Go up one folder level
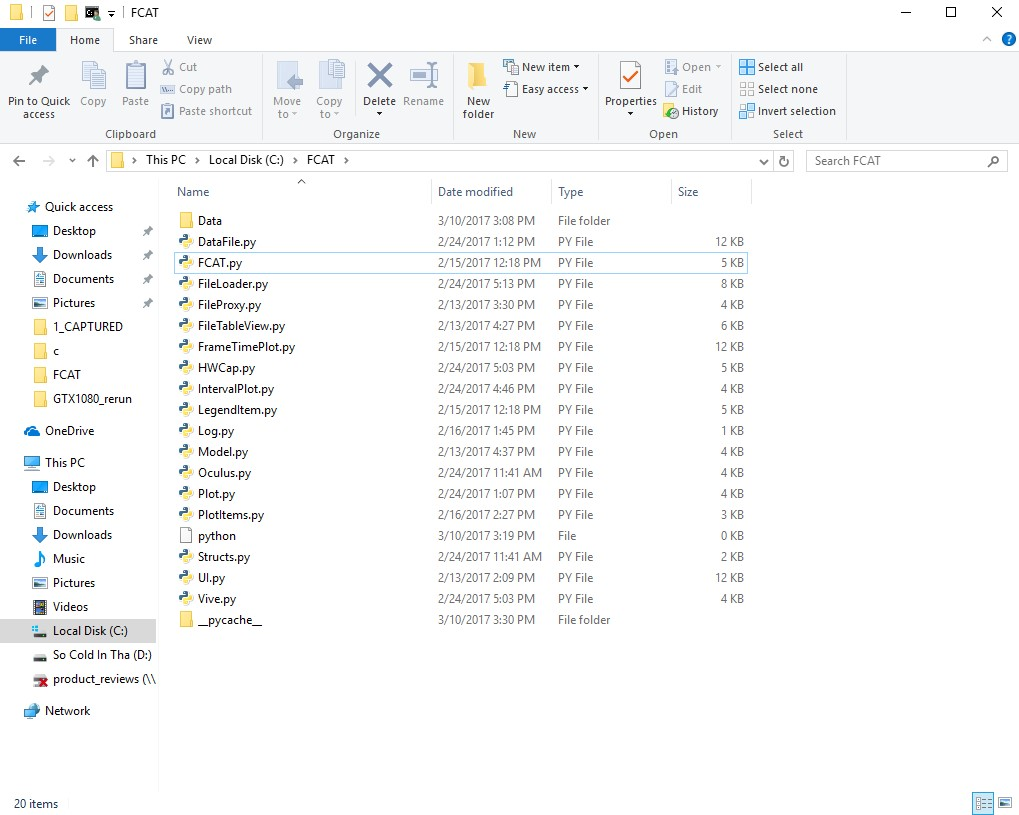Screen dimensions: 1019x815 tap(93, 161)
